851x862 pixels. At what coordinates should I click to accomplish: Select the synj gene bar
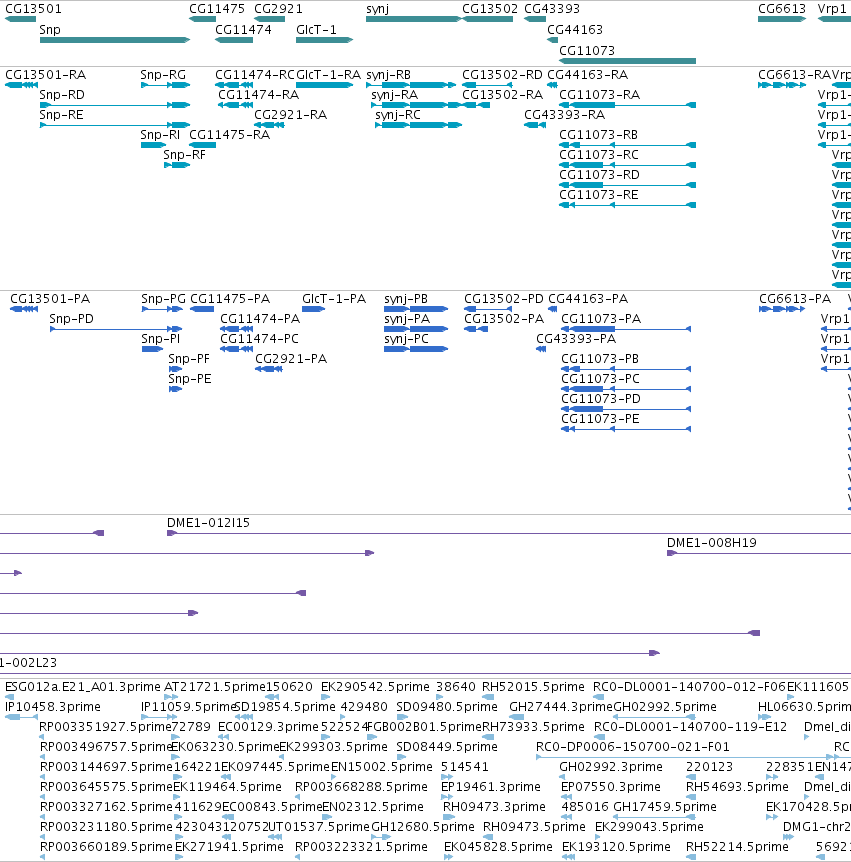point(414,19)
